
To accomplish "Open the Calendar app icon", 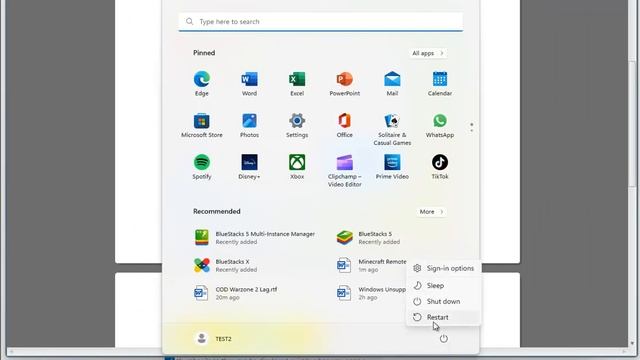I will click(440, 83).
